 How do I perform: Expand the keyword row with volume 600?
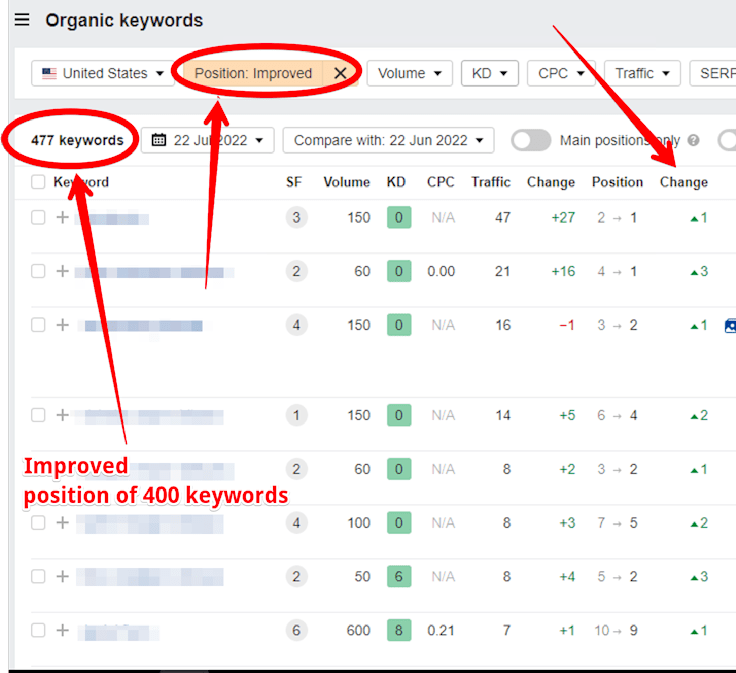62,630
